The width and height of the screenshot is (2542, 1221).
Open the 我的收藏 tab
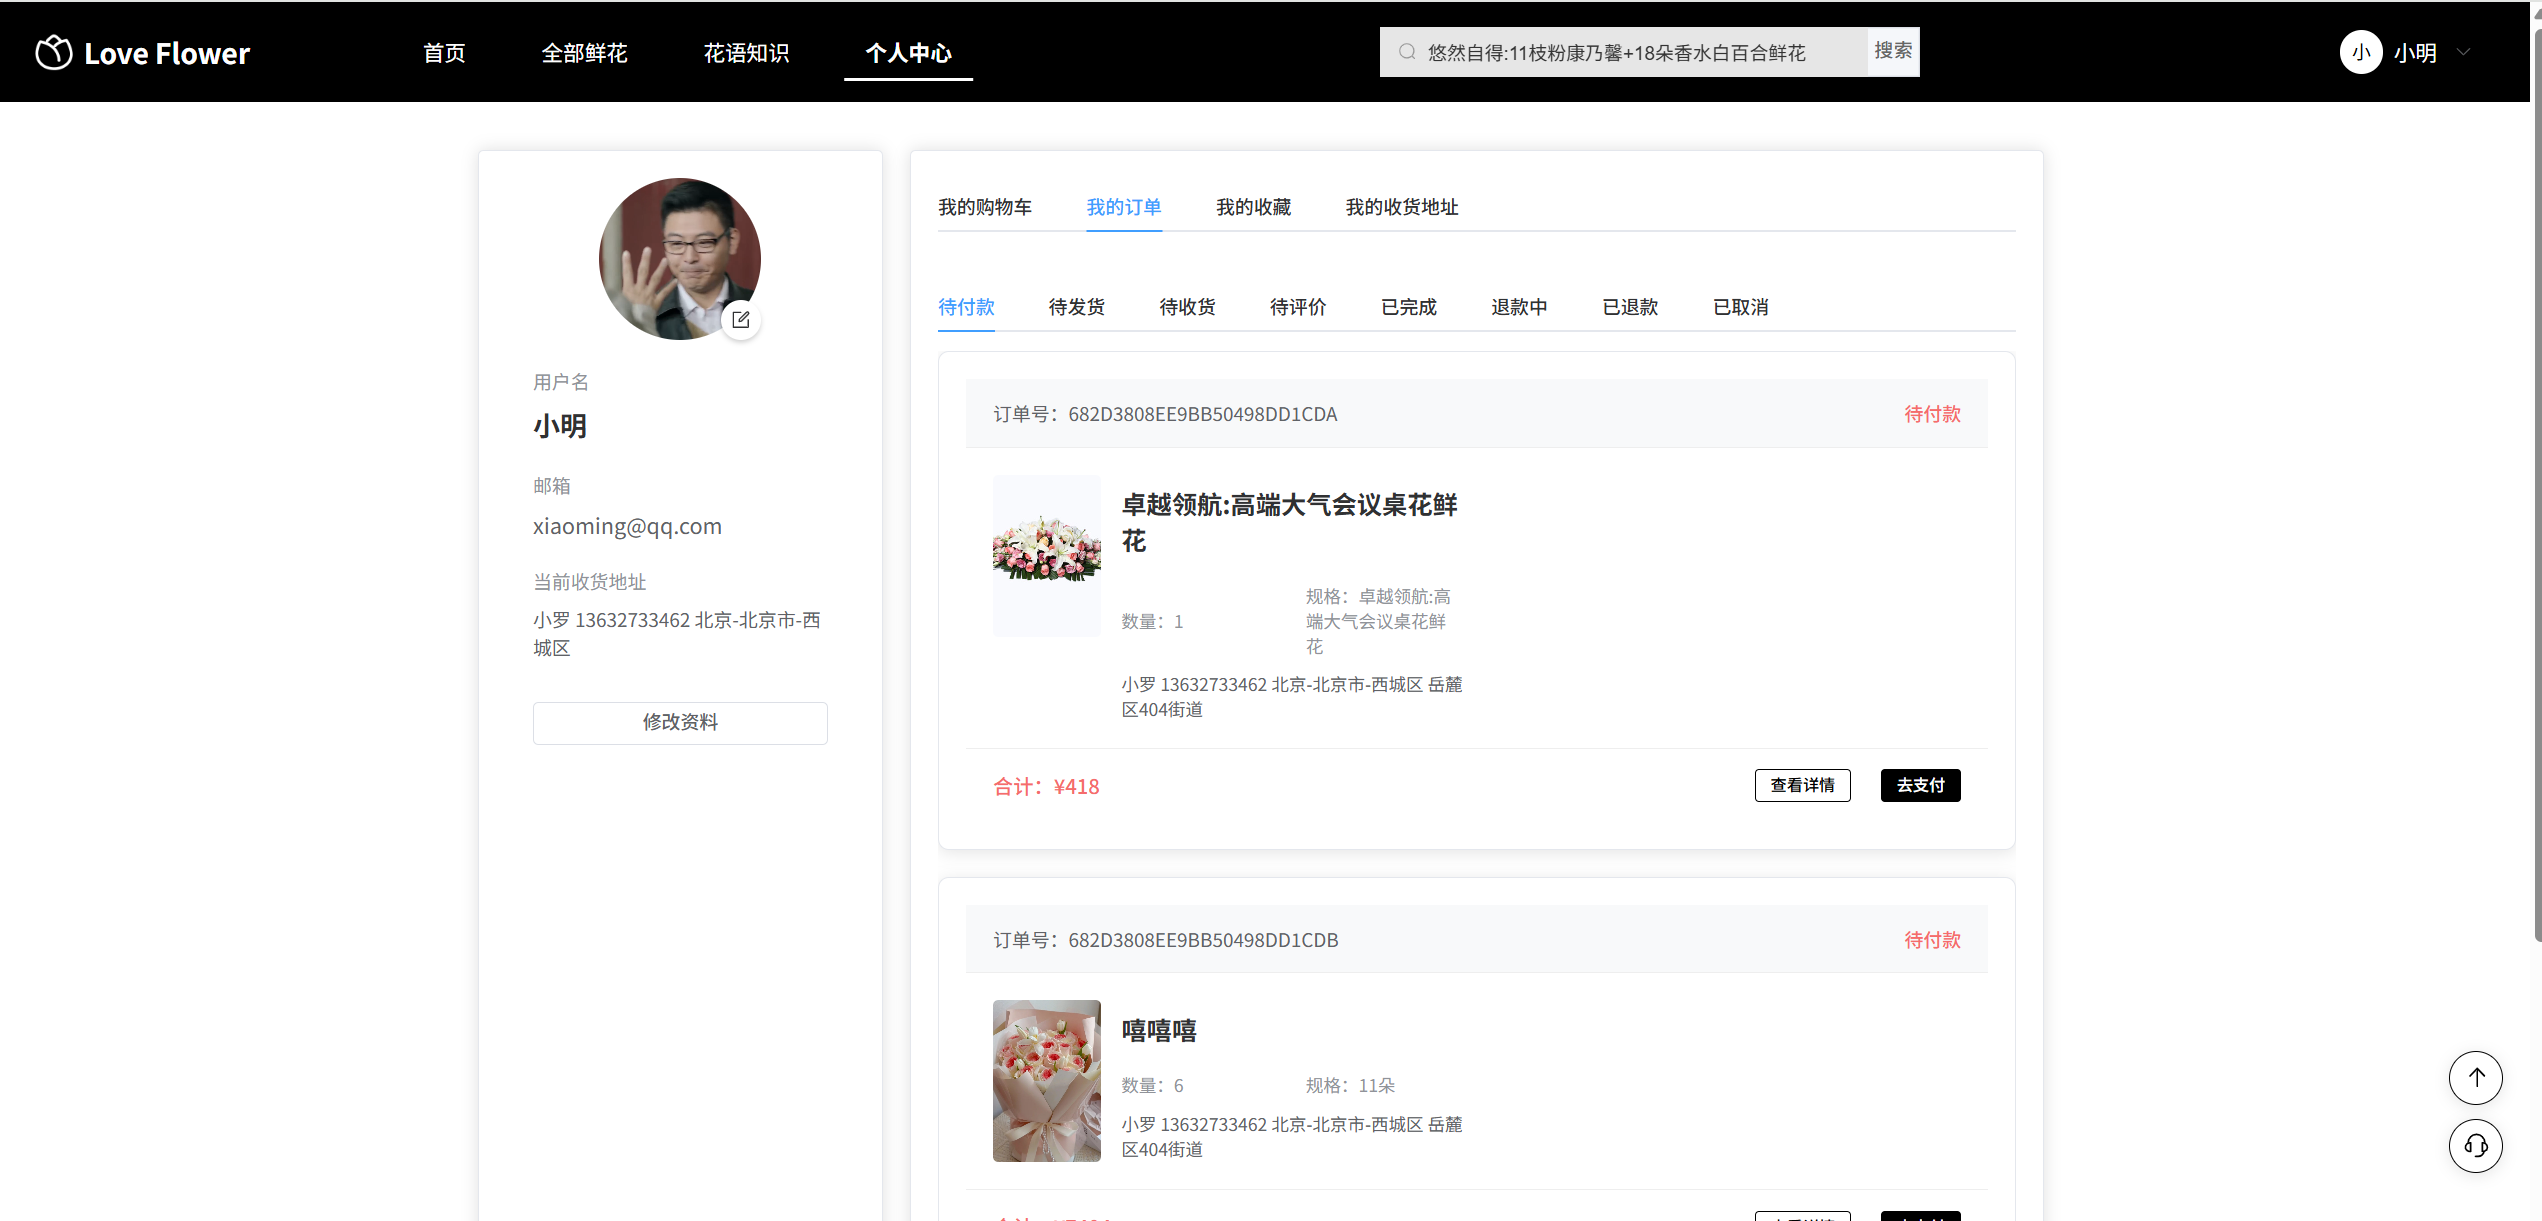point(1253,207)
